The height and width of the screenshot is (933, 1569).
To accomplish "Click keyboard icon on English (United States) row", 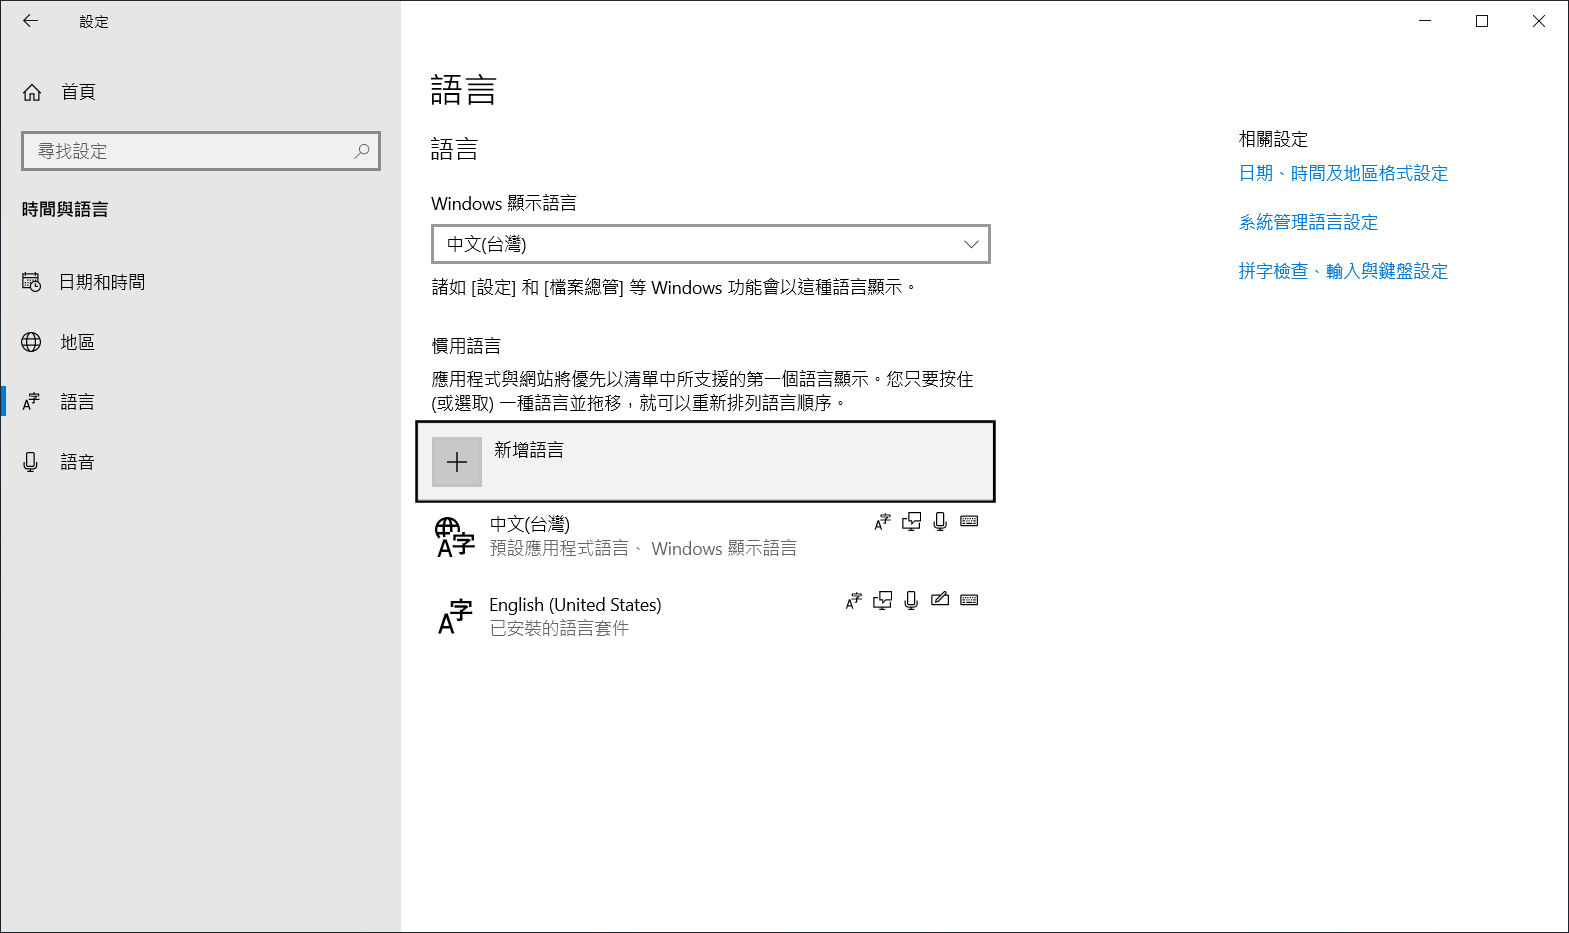I will tap(969, 600).
